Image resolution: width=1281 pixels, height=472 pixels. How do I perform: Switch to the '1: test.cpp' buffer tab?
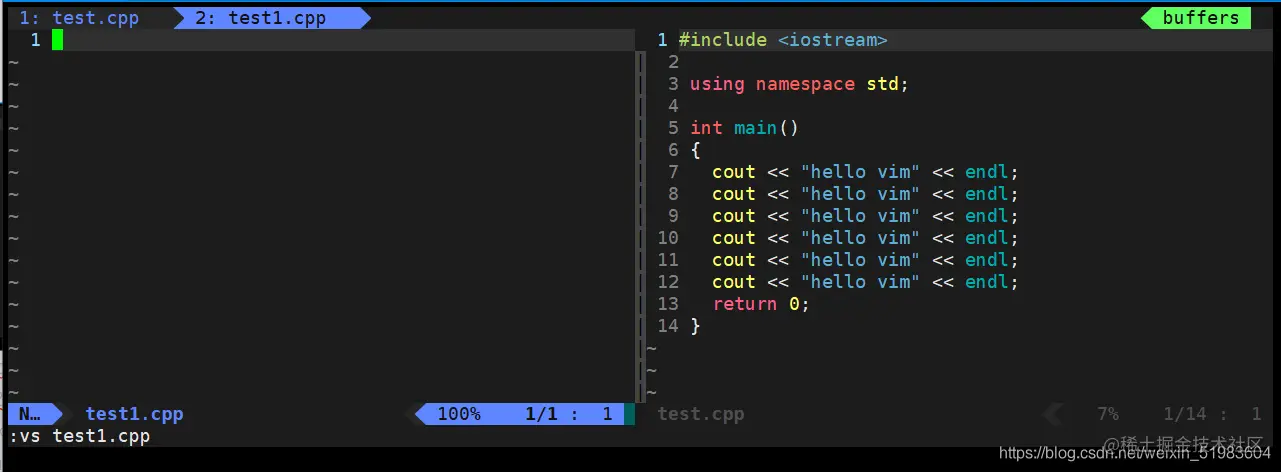pos(80,18)
